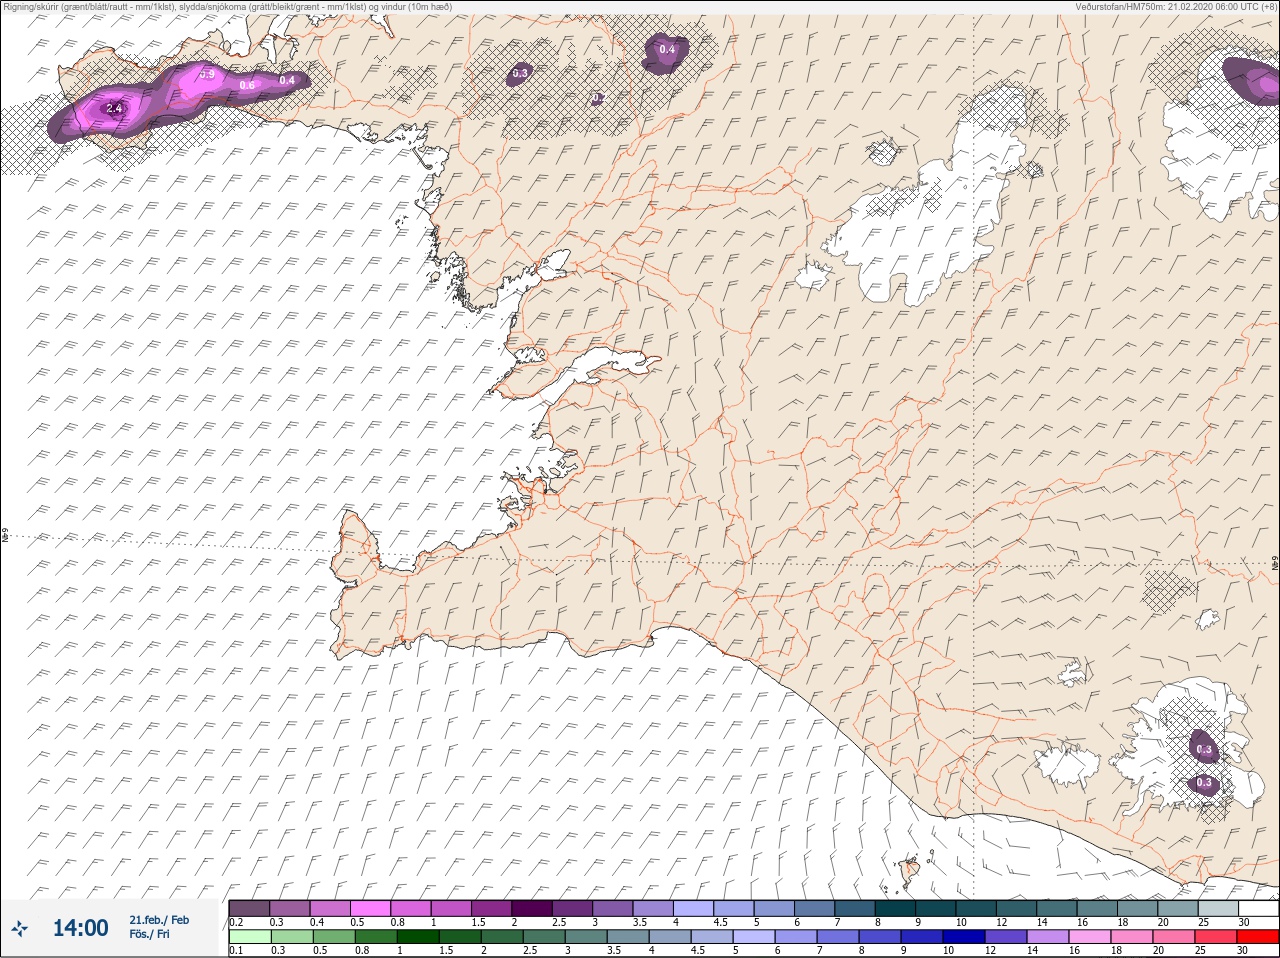The height and width of the screenshot is (958, 1280).
Task: Click the 0.4 value beside the 0.6 label
Action: pyautogui.click(x=287, y=80)
